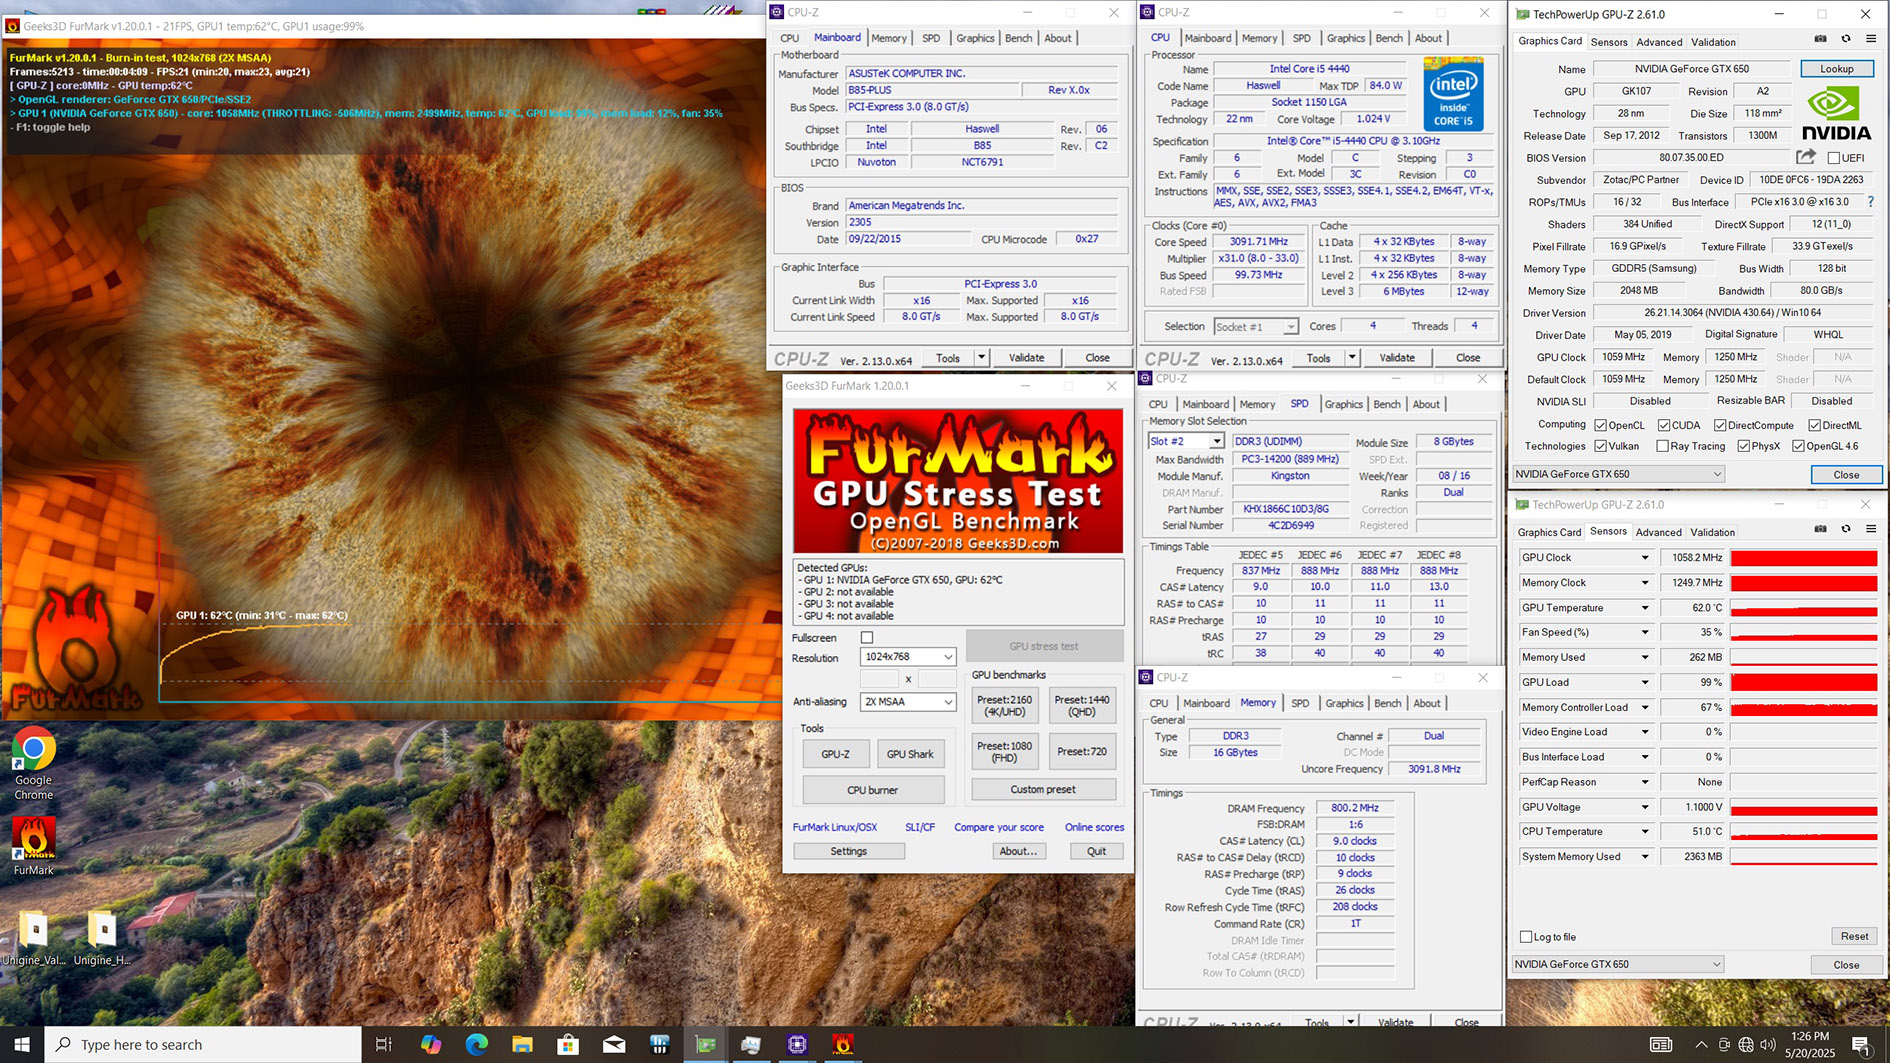Switch to CPU-Z via its taskbar icon

click(x=797, y=1044)
